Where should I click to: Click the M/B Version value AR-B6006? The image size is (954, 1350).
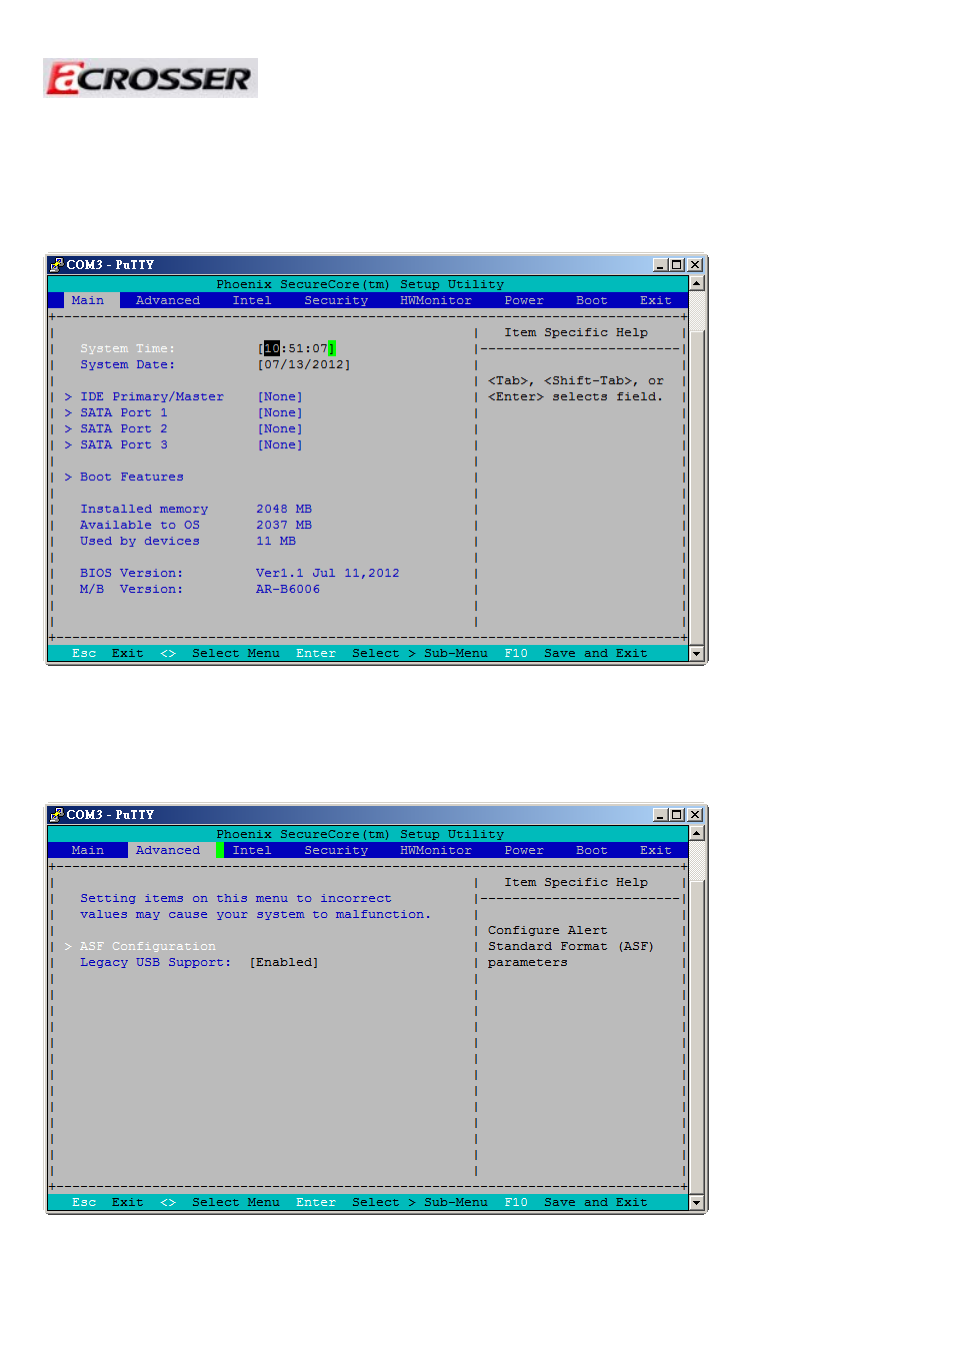[288, 589]
